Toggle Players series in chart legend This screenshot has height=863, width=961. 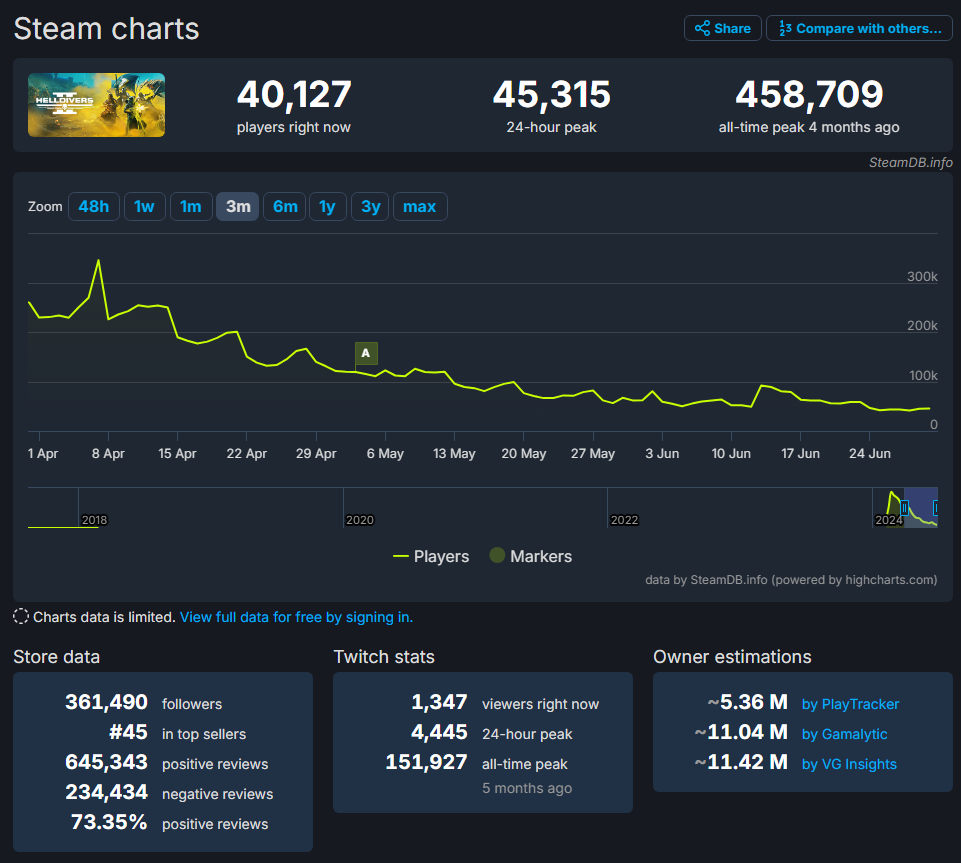click(431, 556)
